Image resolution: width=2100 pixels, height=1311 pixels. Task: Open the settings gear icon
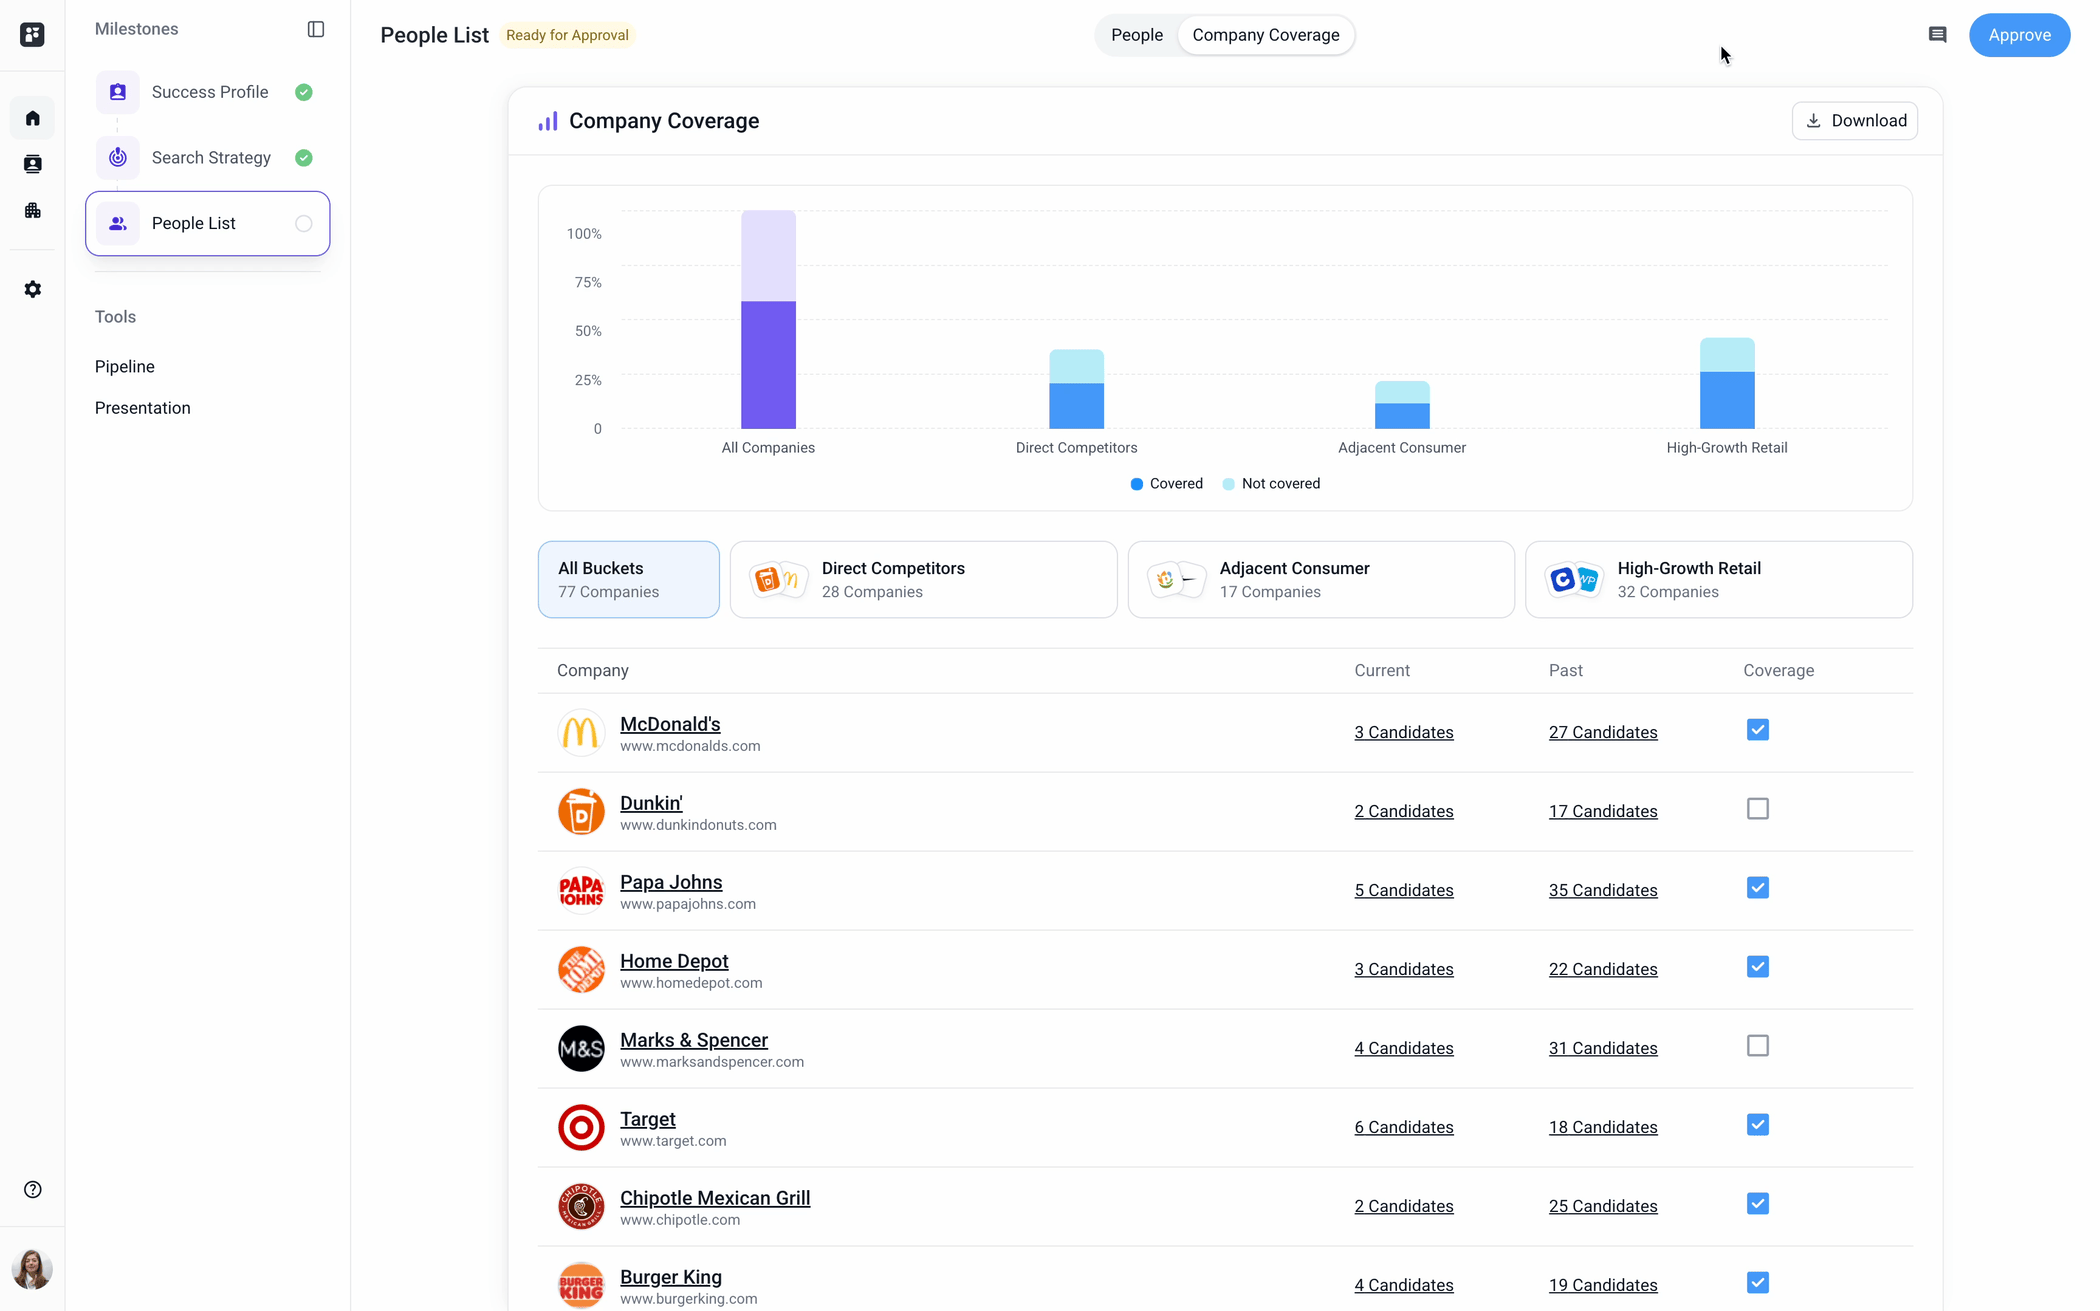coord(33,289)
